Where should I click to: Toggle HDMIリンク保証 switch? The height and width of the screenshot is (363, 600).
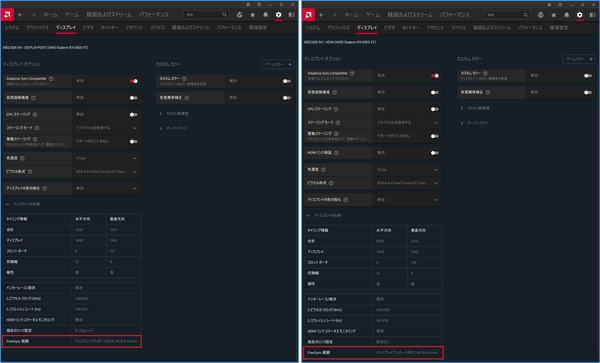(434, 153)
